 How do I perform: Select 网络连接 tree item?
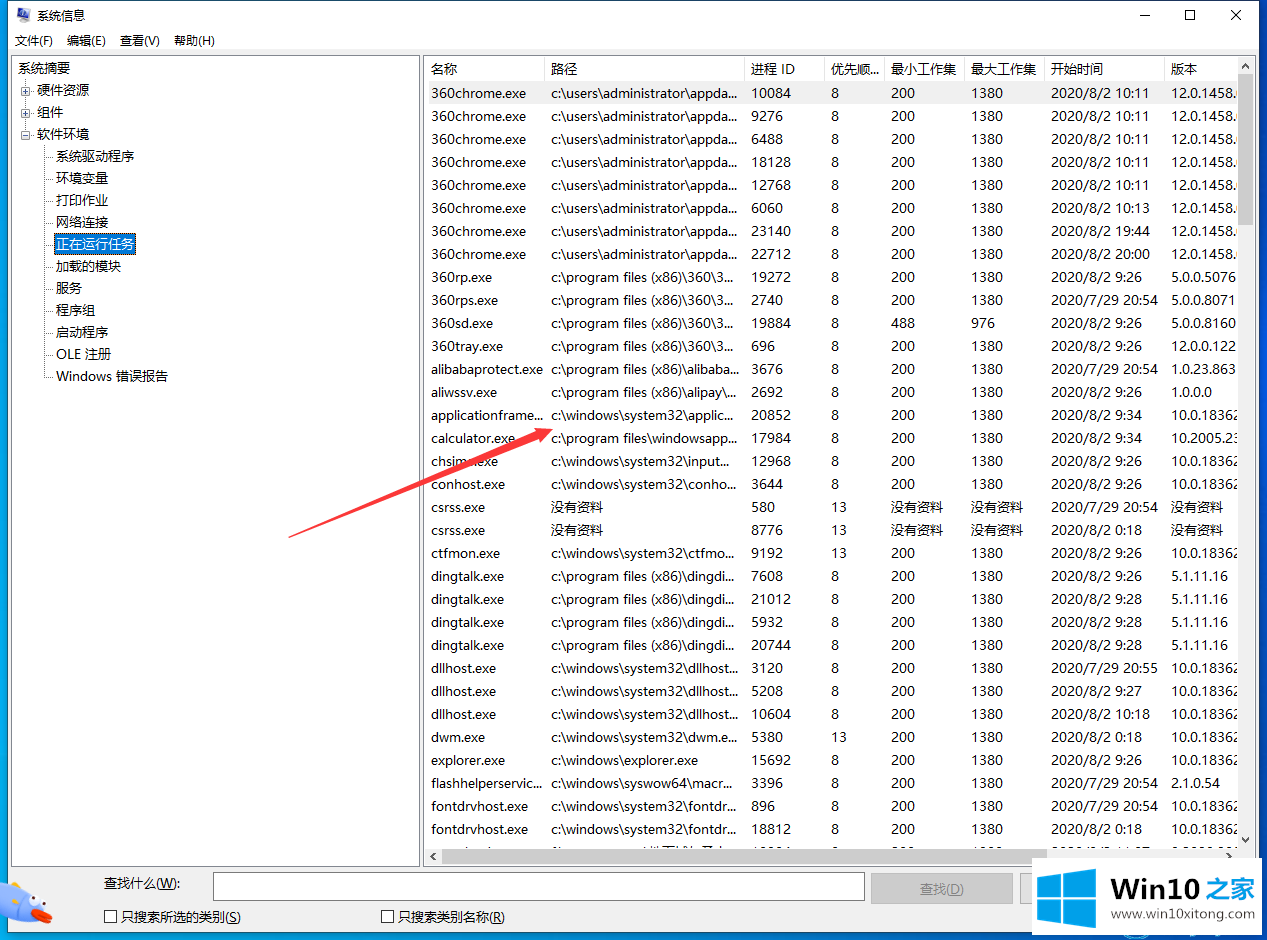click(82, 222)
